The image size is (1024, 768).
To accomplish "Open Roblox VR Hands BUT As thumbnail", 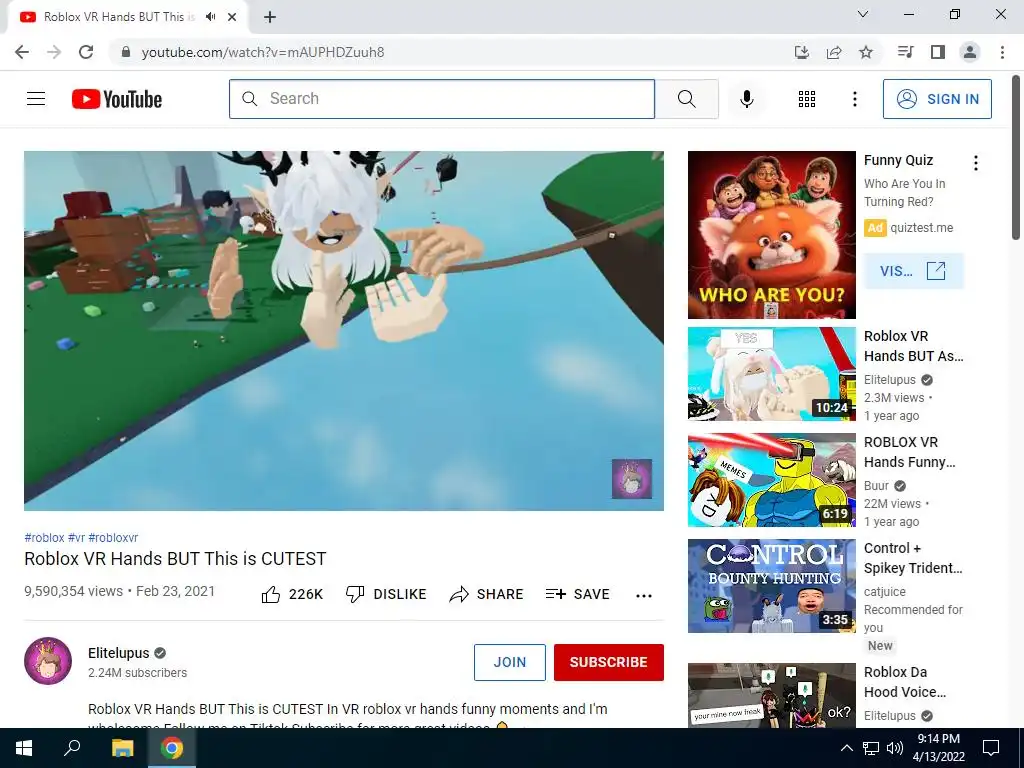I will (x=771, y=374).
